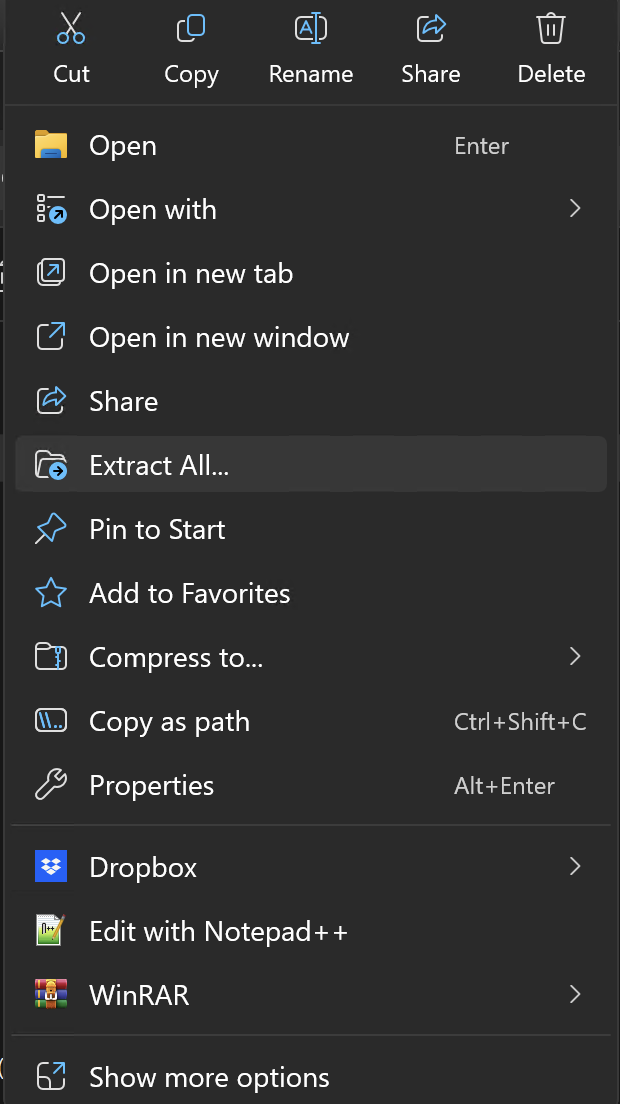Click the Rename icon in top bar
This screenshot has height=1104, width=620.
coord(310,28)
